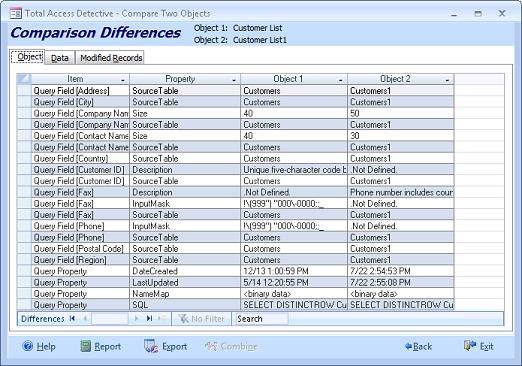This screenshot has height=366, width=522.
Task: Open the Object 2 column filter dropdown
Action: [x=447, y=80]
